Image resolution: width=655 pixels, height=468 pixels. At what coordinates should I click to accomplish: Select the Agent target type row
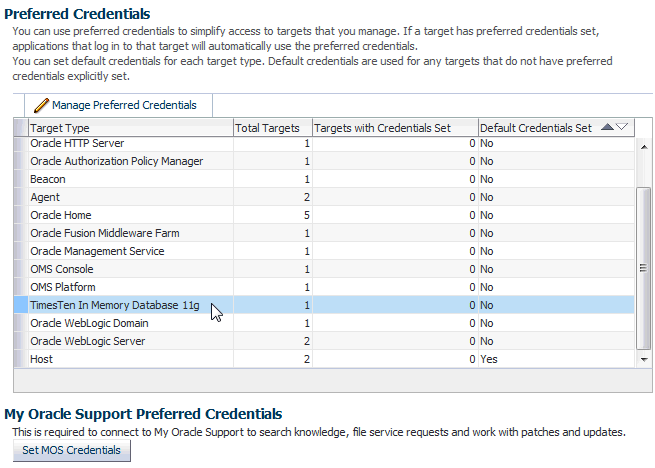click(324, 197)
